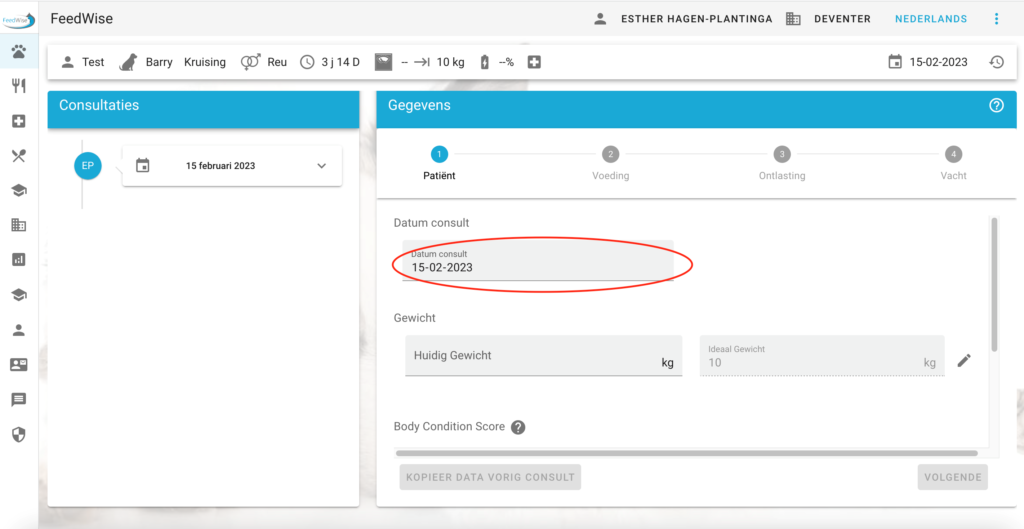
Task: Click the dog icon next to Barry
Action: (129, 62)
